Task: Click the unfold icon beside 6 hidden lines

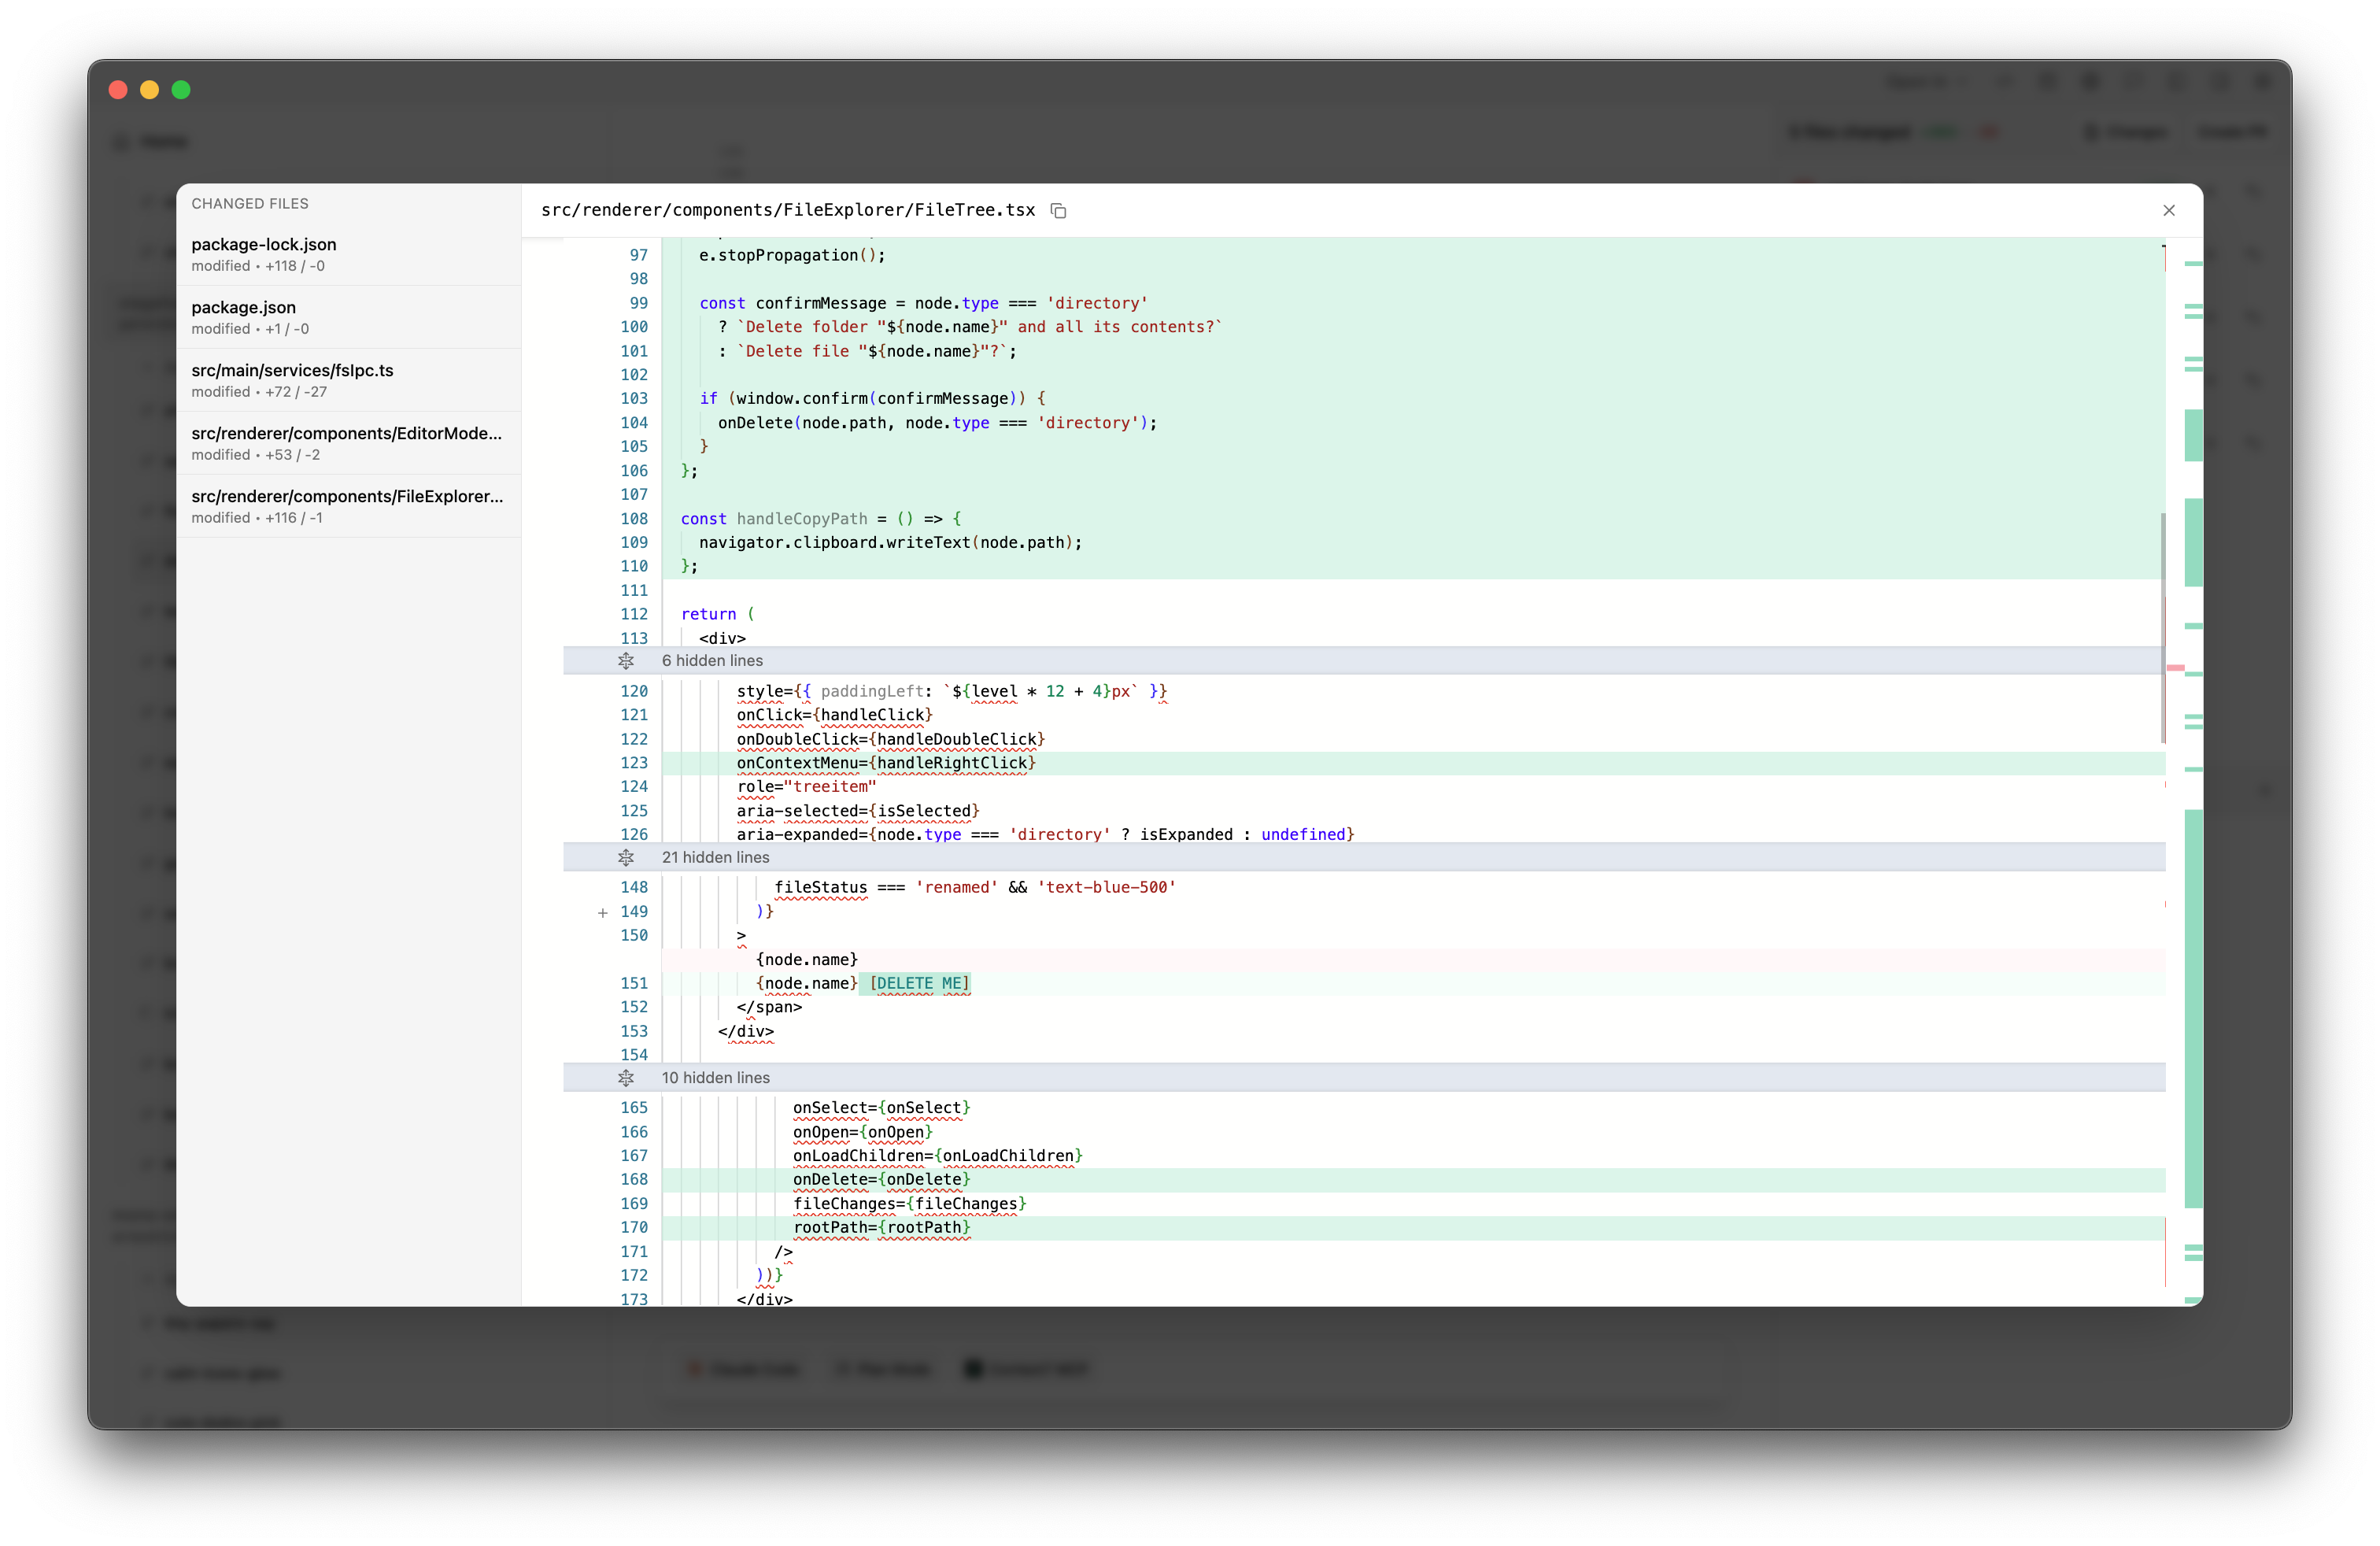Action: (626, 661)
